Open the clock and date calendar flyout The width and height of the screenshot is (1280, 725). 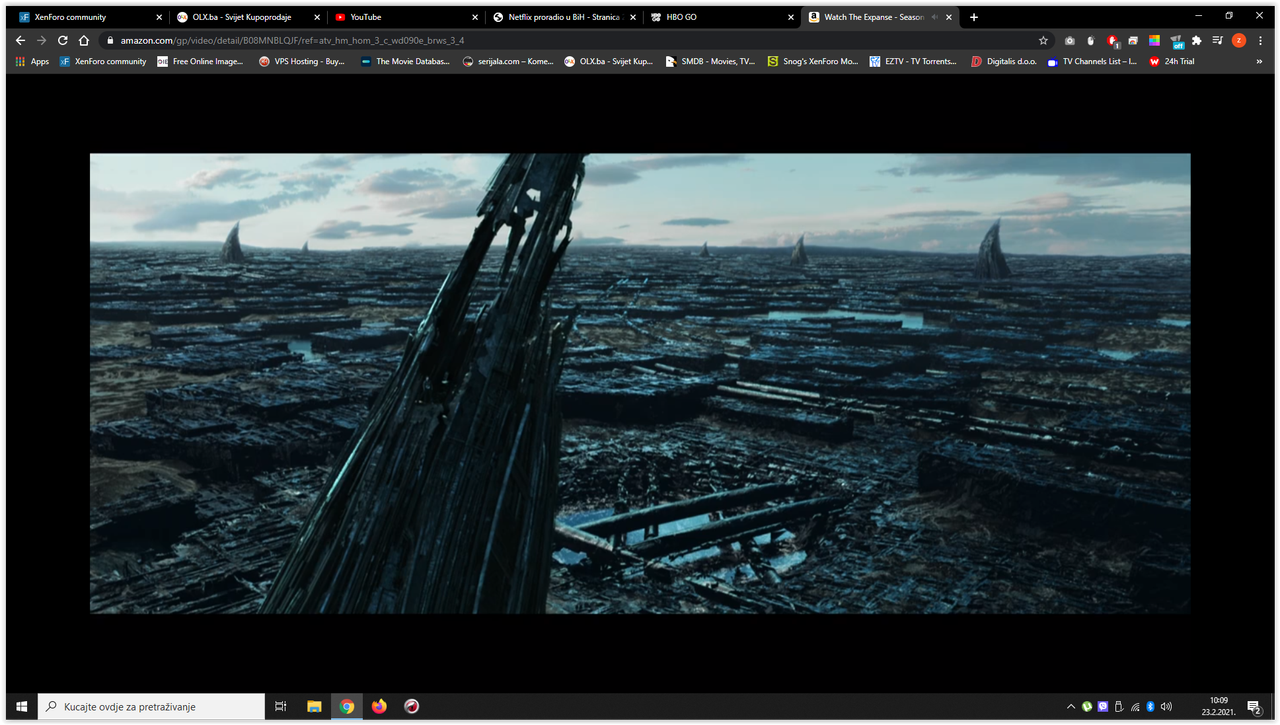click(1218, 707)
